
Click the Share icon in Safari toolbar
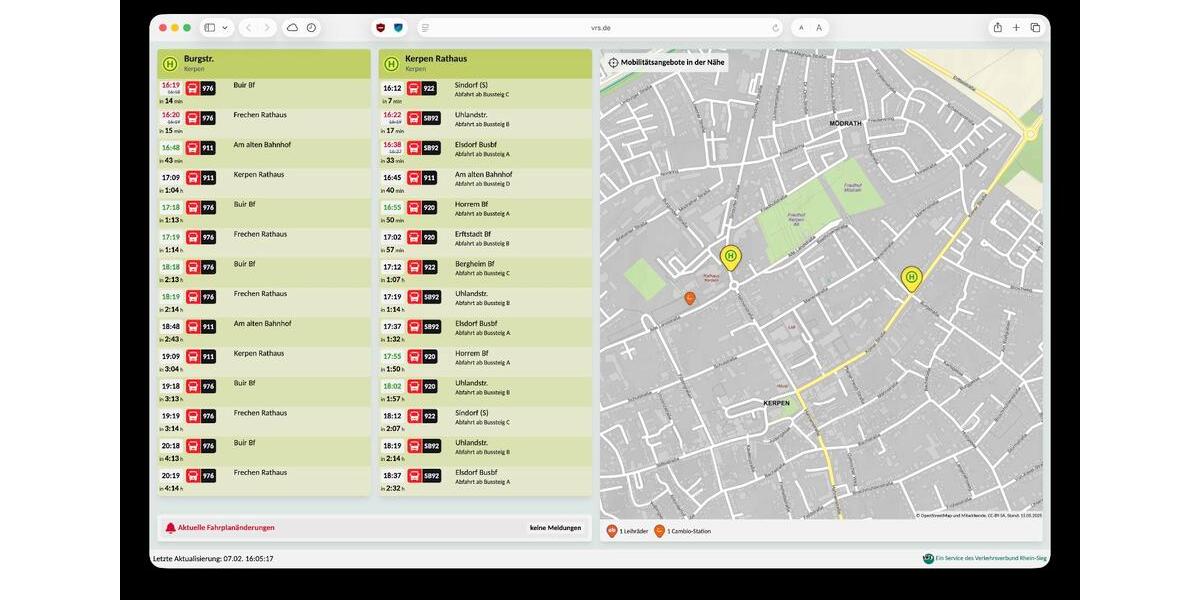pyautogui.click(x=997, y=28)
